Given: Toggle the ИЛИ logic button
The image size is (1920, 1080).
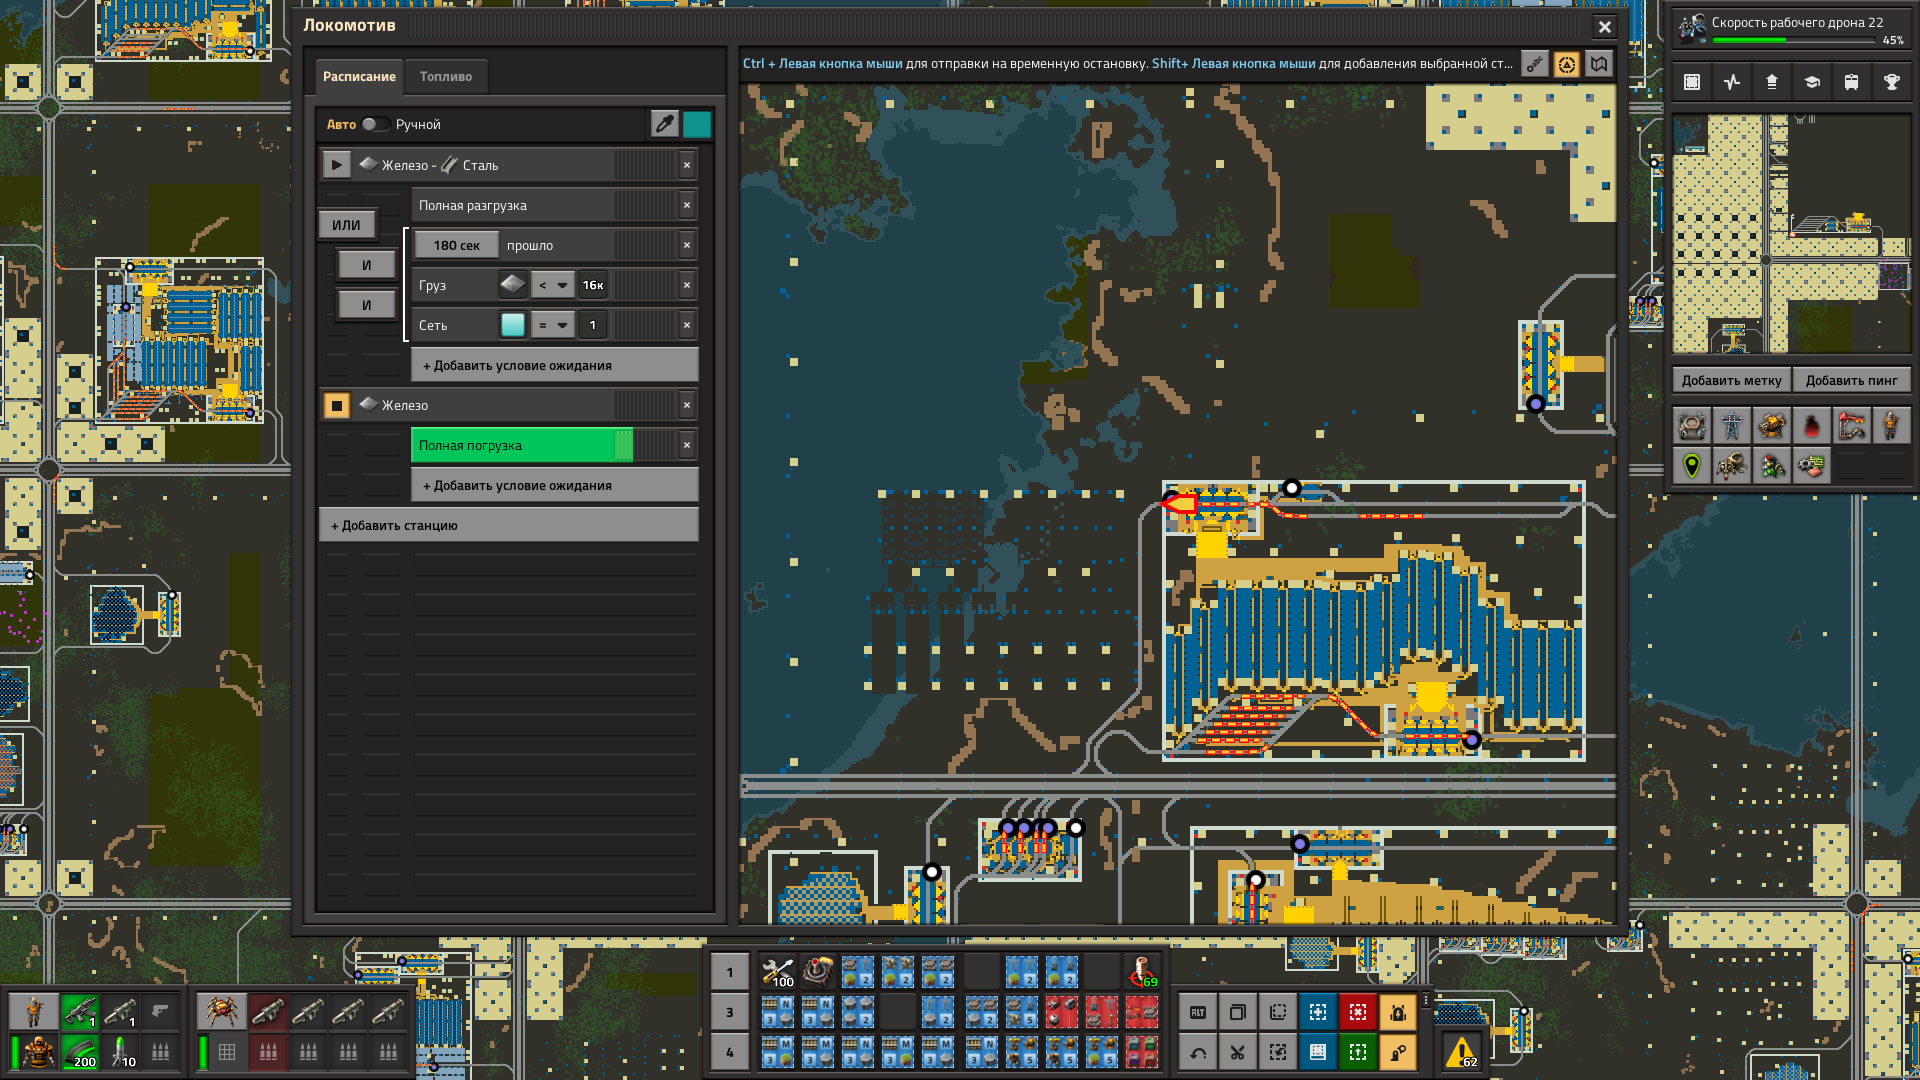Looking at the screenshot, I should pos(346,225).
